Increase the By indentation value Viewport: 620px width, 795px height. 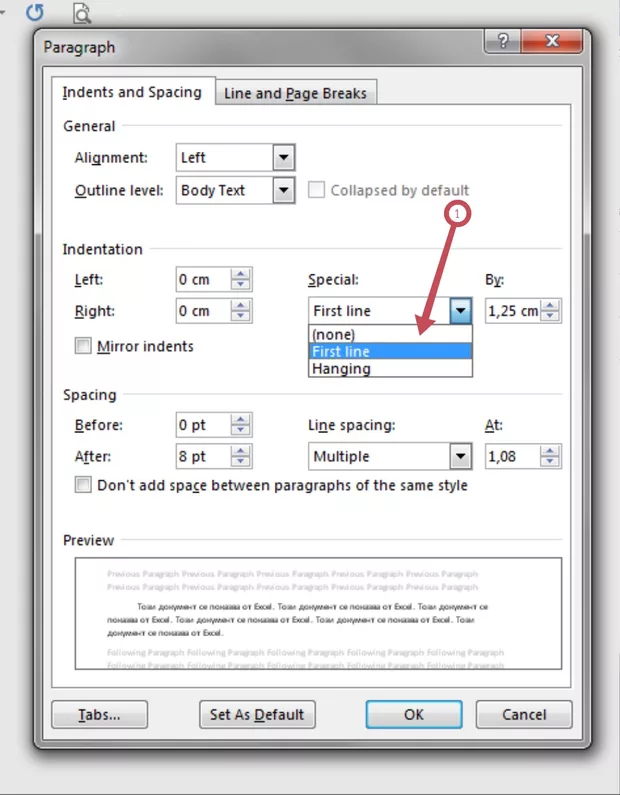[x=550, y=305]
